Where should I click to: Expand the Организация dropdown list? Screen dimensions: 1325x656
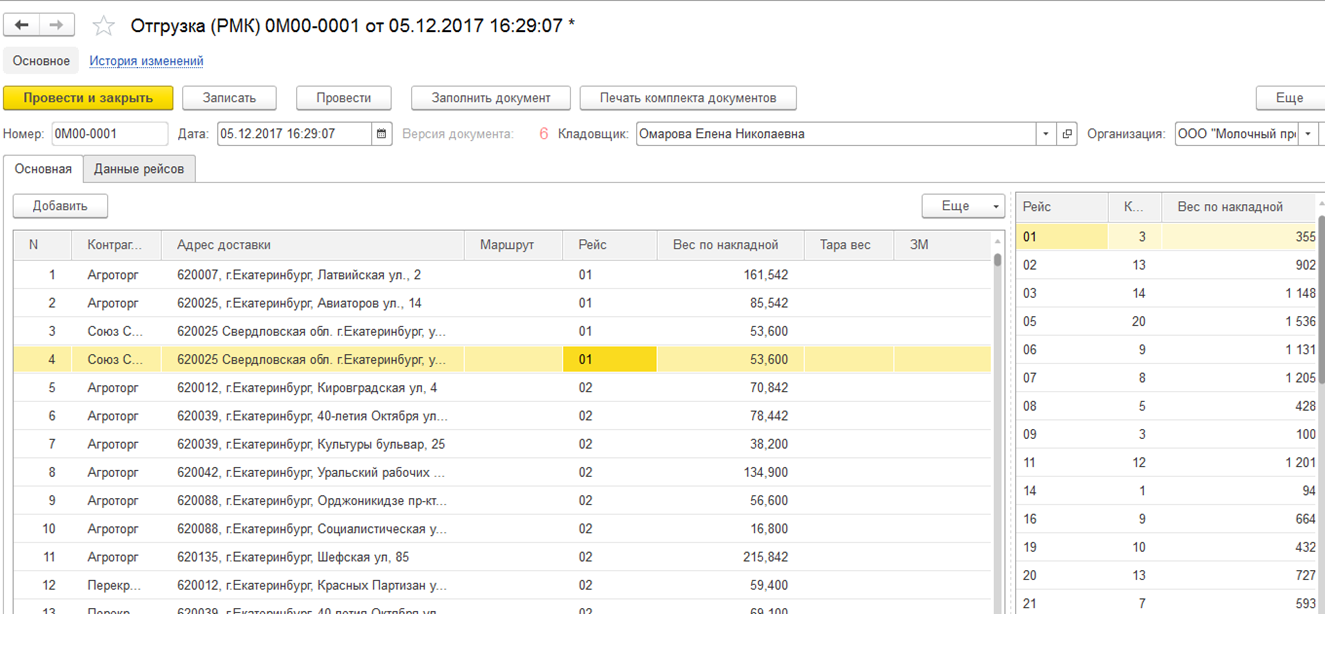tap(1308, 134)
